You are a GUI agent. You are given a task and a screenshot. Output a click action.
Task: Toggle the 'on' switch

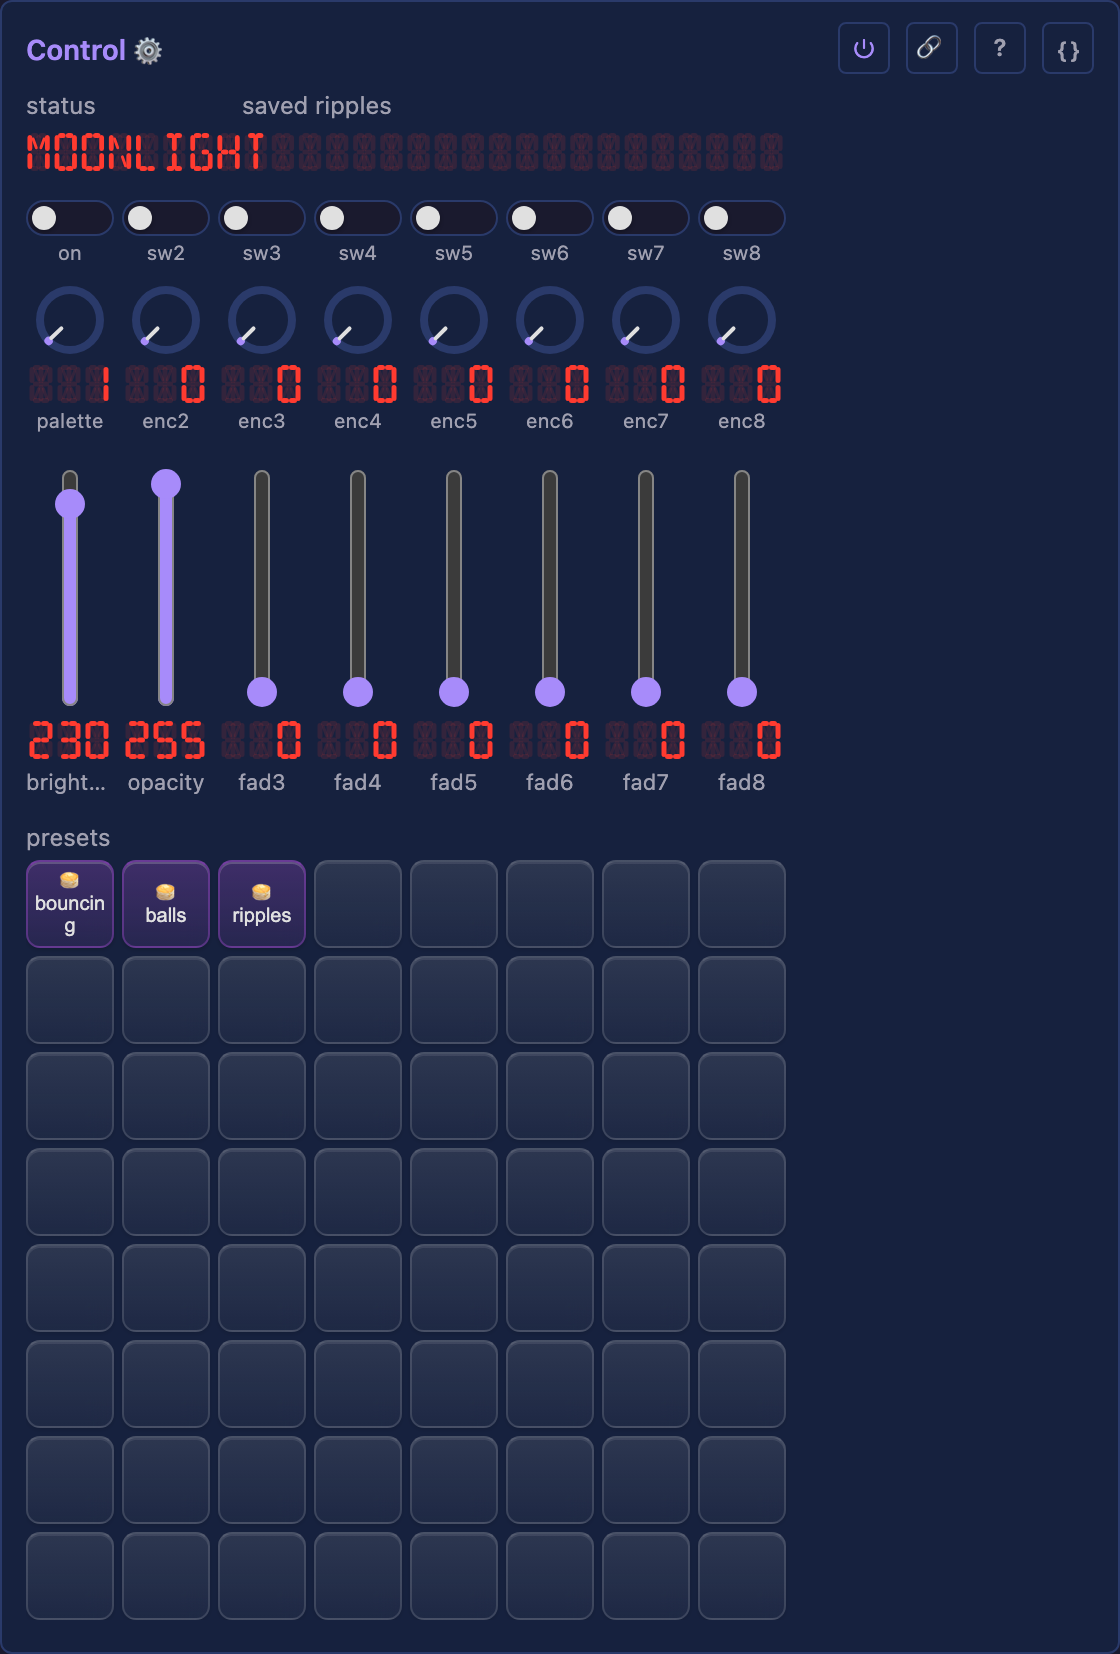[x=70, y=218]
